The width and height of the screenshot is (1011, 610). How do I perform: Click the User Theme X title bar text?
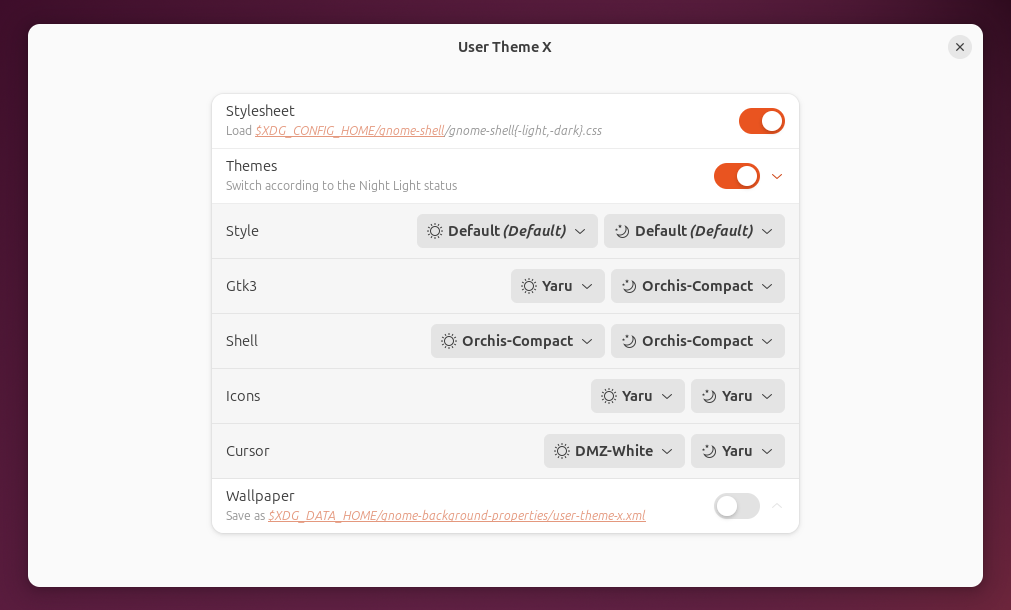(x=504, y=46)
